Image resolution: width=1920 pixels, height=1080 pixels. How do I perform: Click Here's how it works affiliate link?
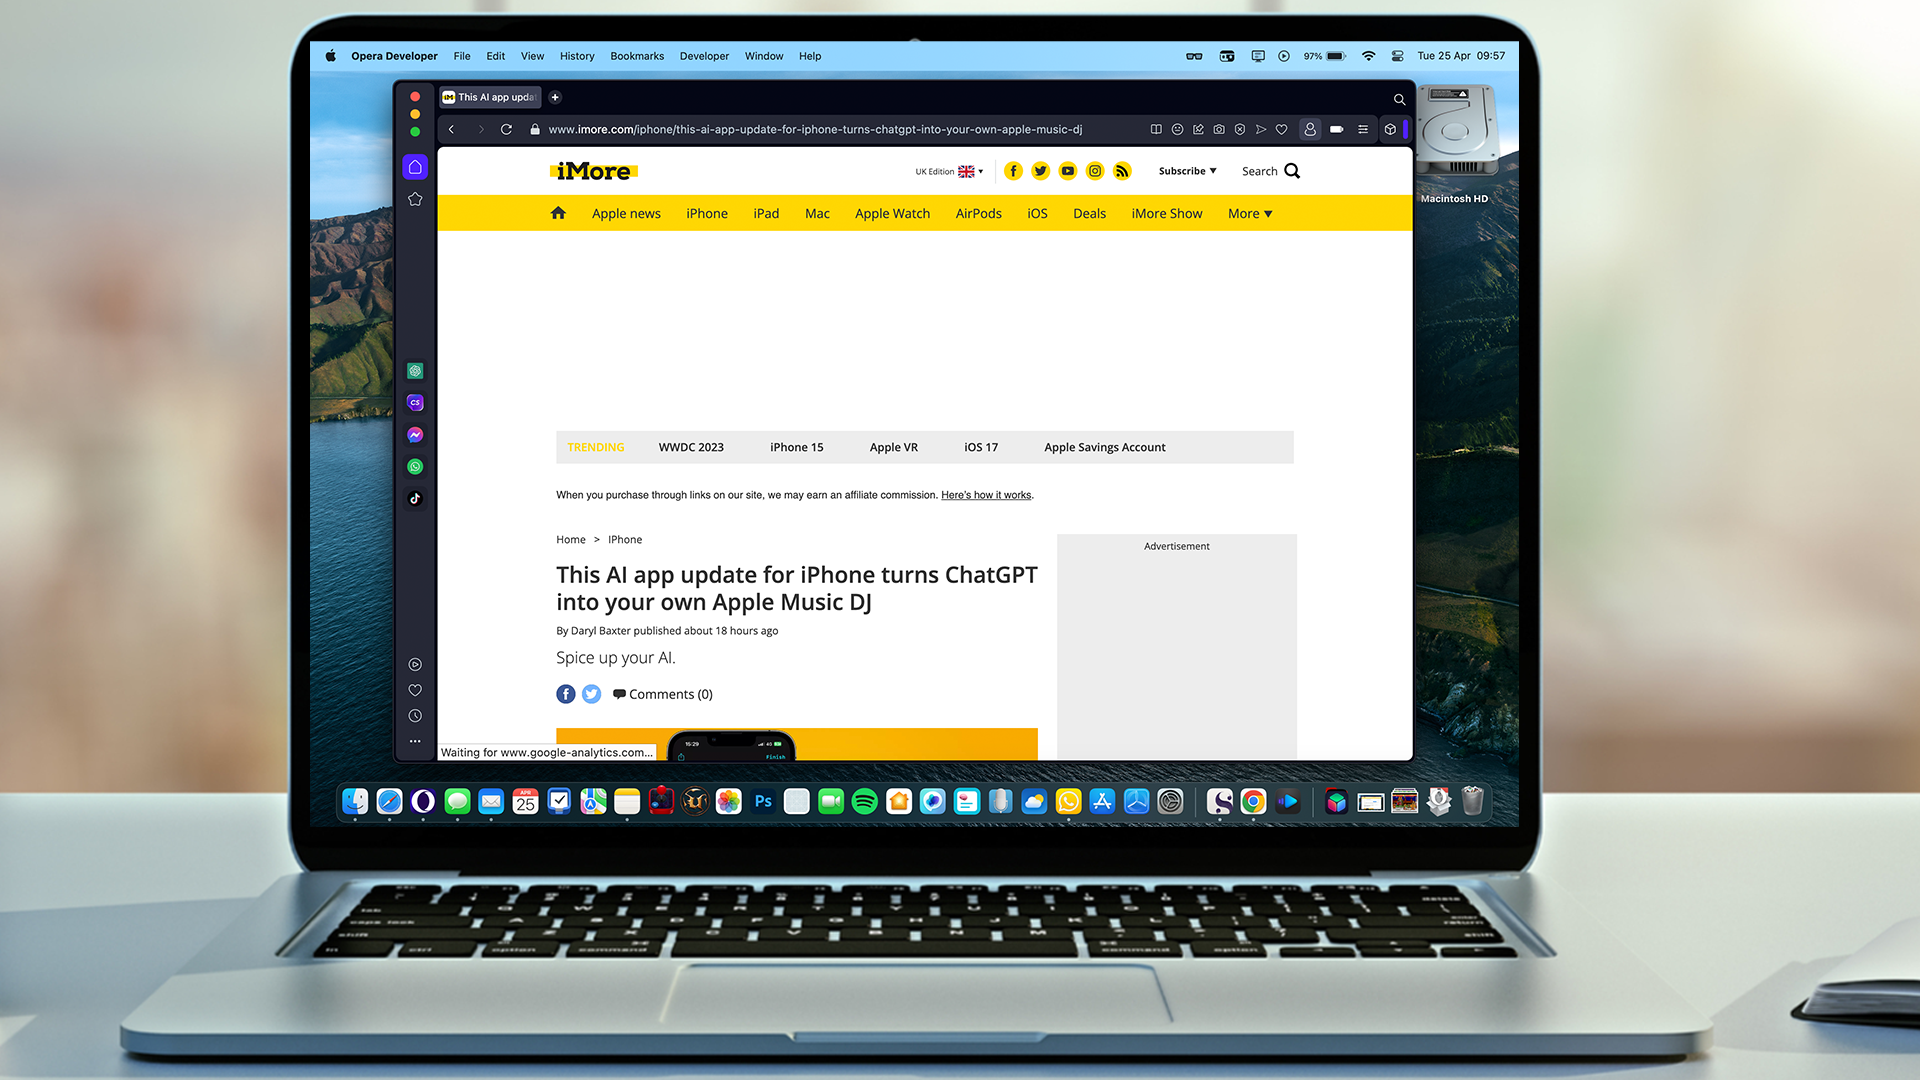click(985, 495)
